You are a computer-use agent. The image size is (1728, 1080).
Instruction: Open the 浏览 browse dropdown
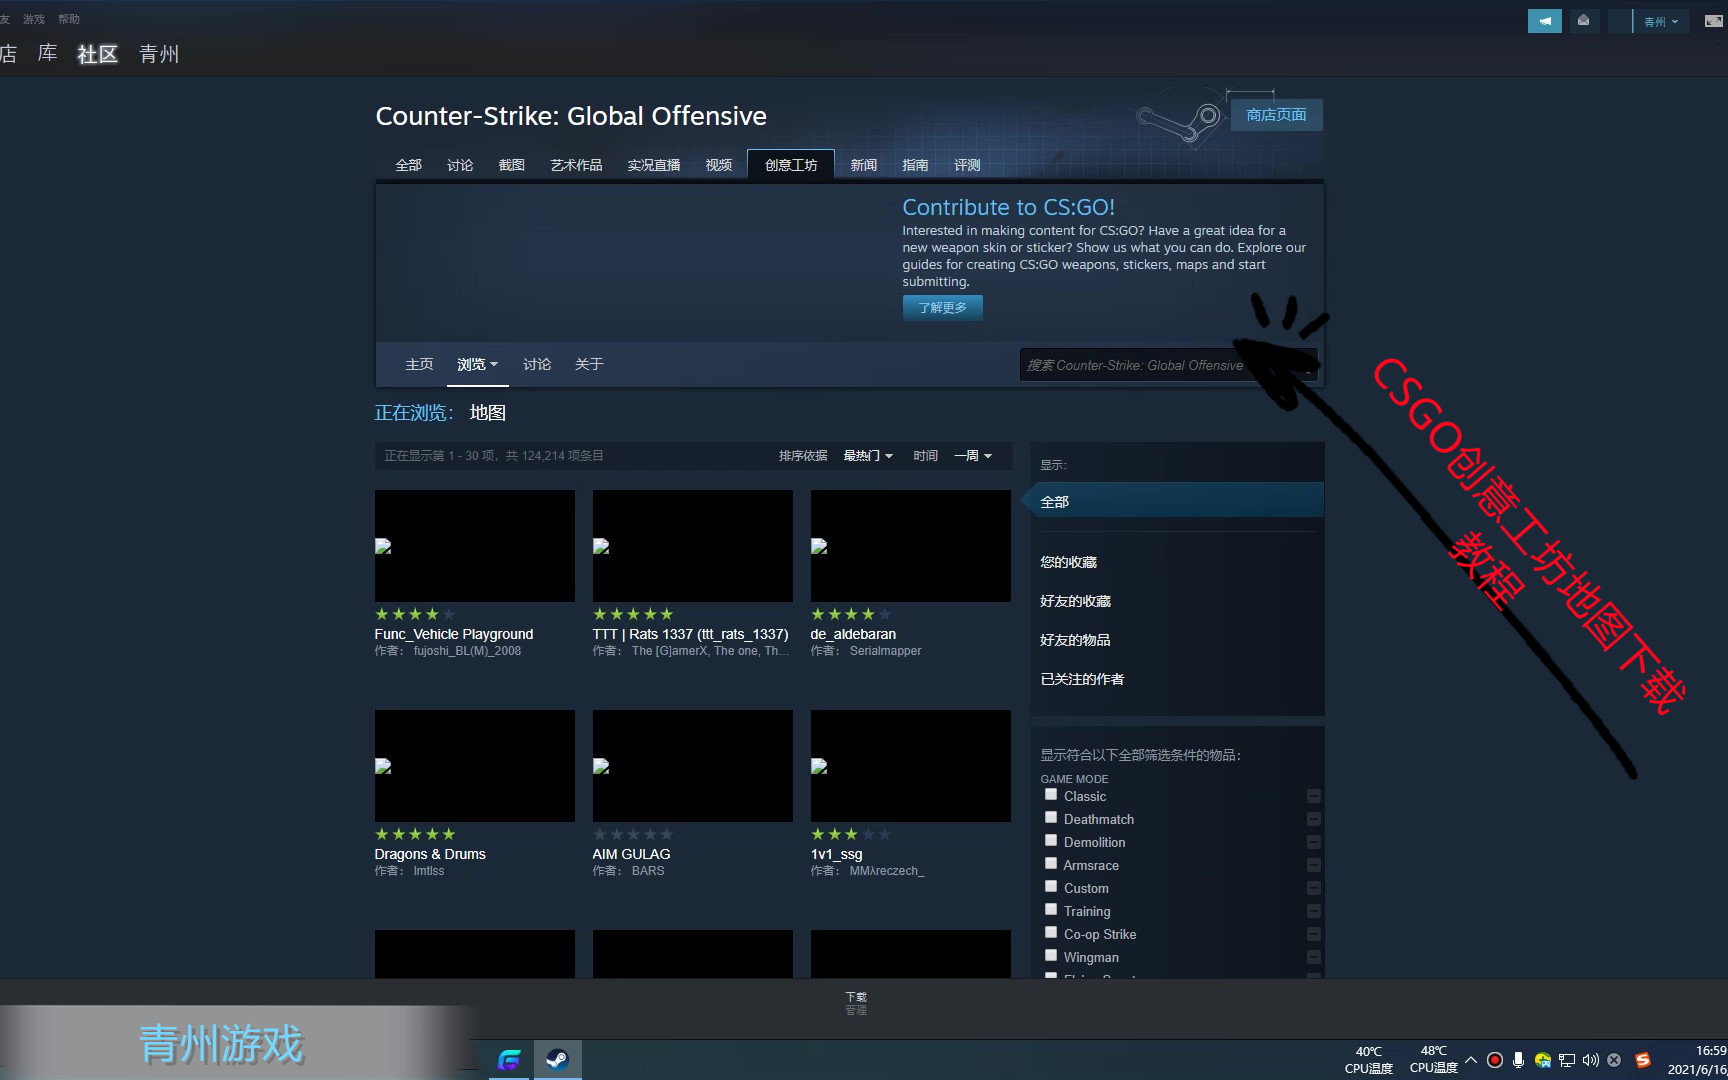pyautogui.click(x=477, y=364)
